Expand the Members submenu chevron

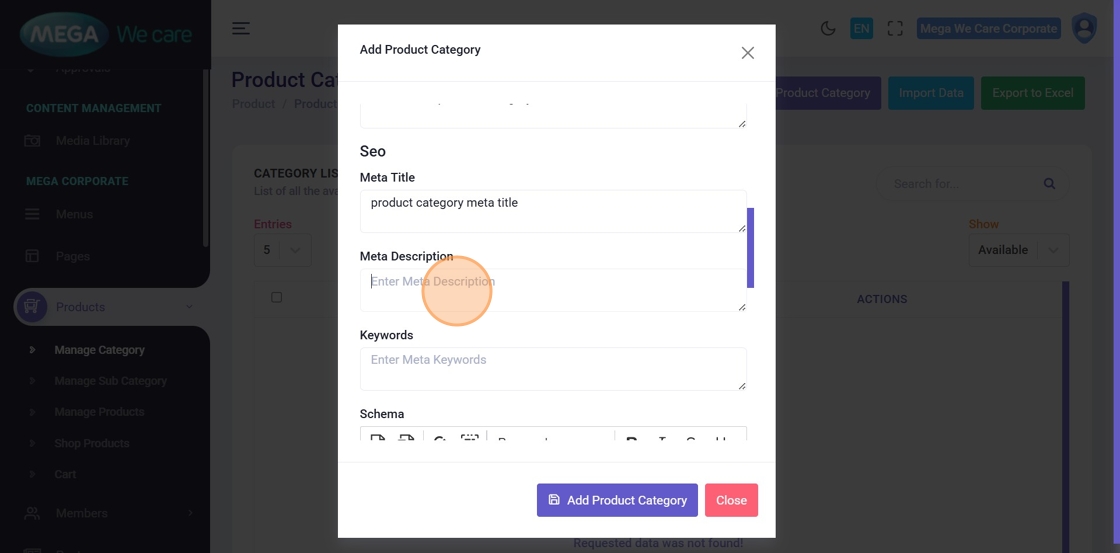coord(190,513)
